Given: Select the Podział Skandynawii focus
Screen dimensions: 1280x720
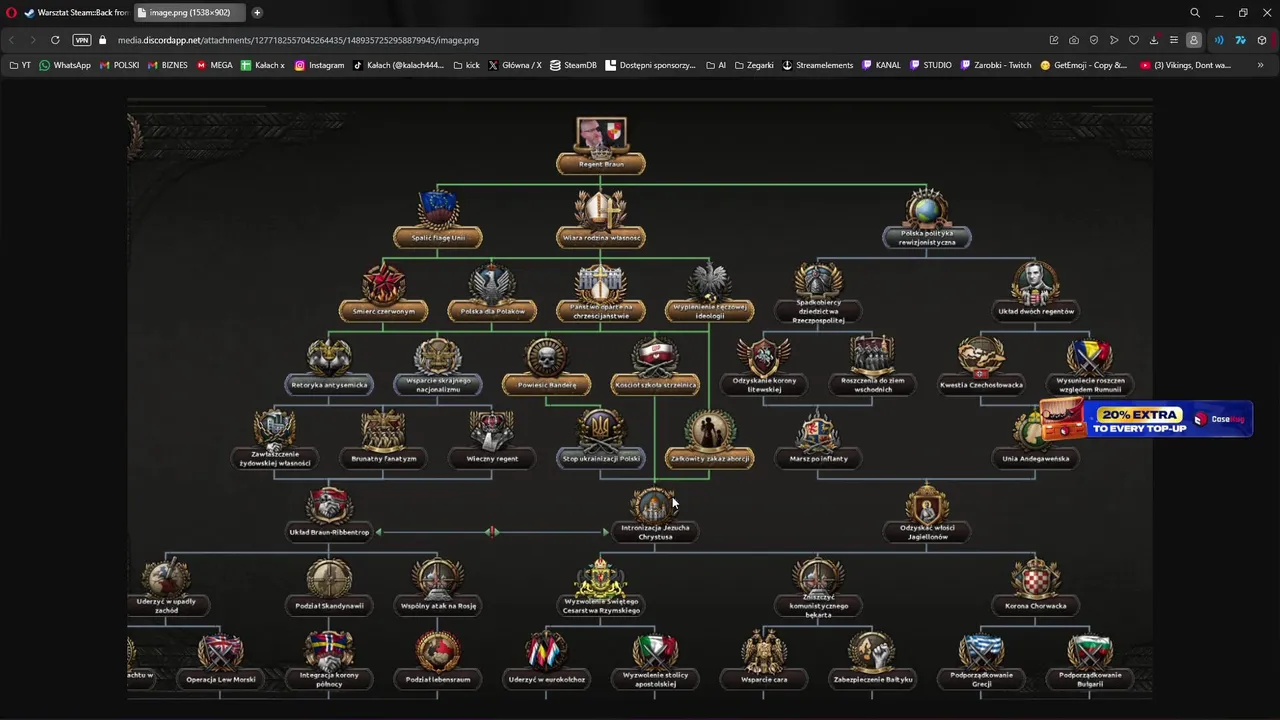Looking at the screenshot, I should point(329,587).
